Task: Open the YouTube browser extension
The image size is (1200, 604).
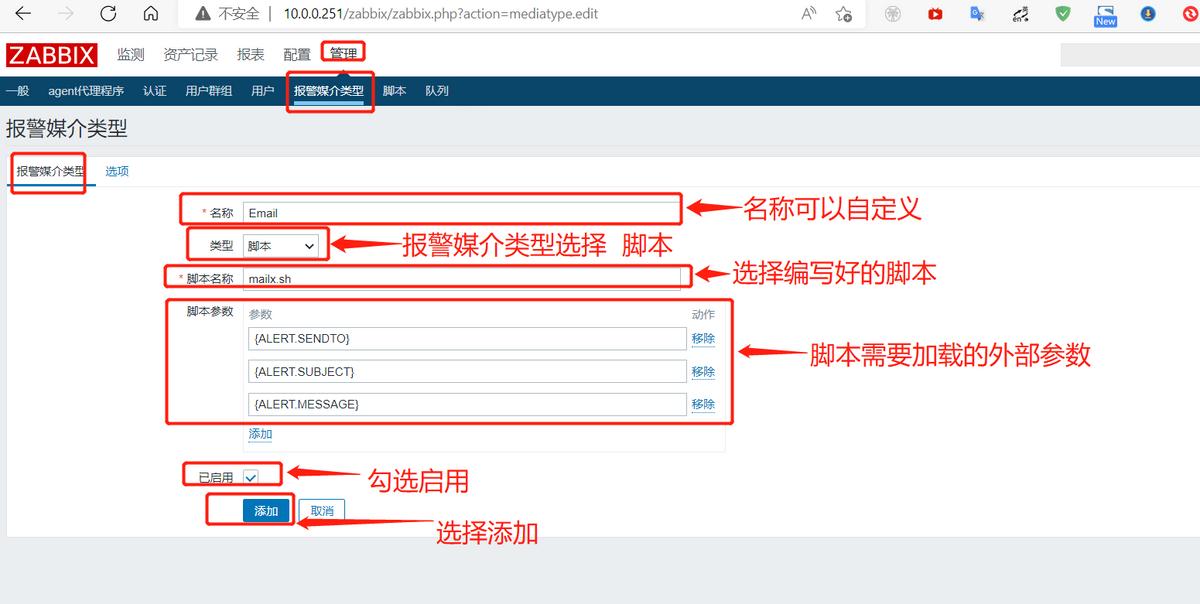Action: [935, 15]
